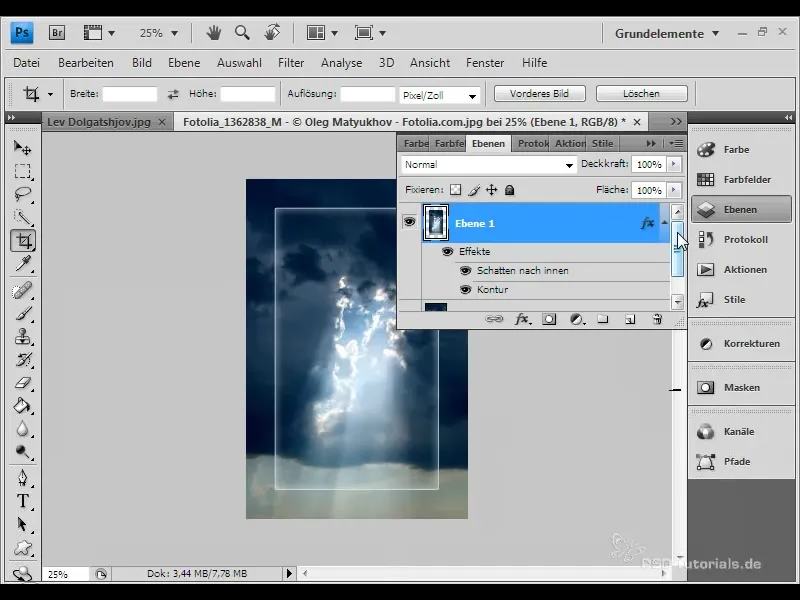Screen dimensions: 800x600
Task: Open the Bearbeiten menu
Action: click(86, 63)
